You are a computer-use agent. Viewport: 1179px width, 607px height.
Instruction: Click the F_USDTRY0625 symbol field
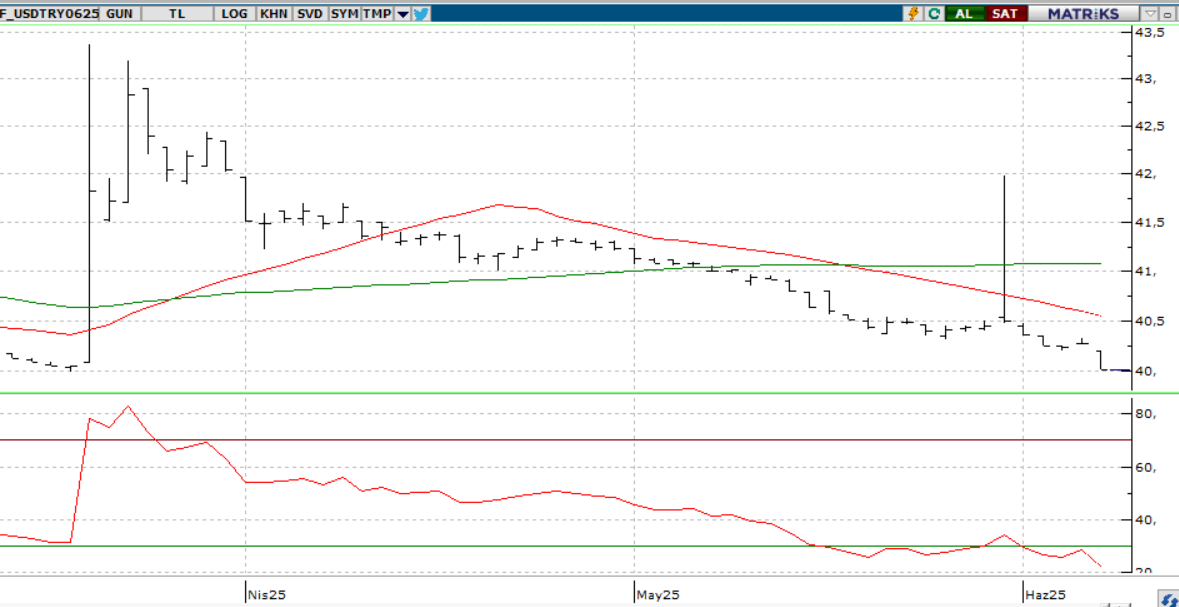(x=50, y=14)
